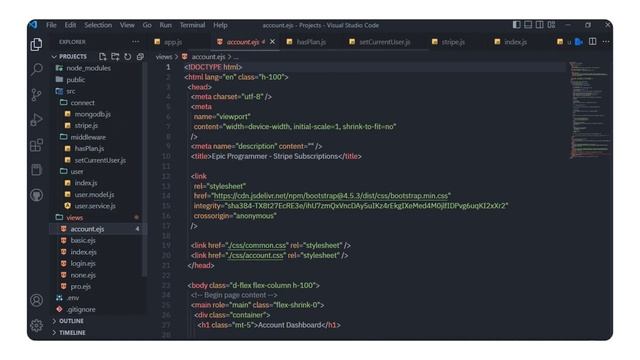Collapse all folders in Explorer
Image resolution: width=640 pixels, height=360 pixels.
(140, 56)
